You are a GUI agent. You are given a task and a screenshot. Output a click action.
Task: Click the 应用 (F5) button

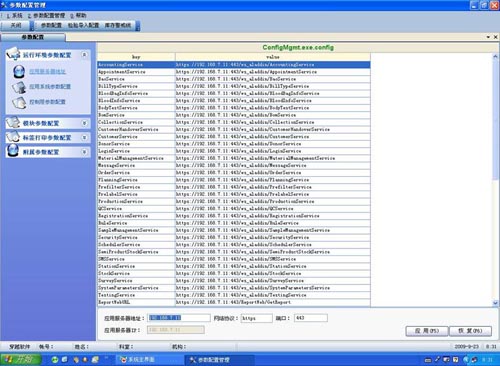click(427, 331)
